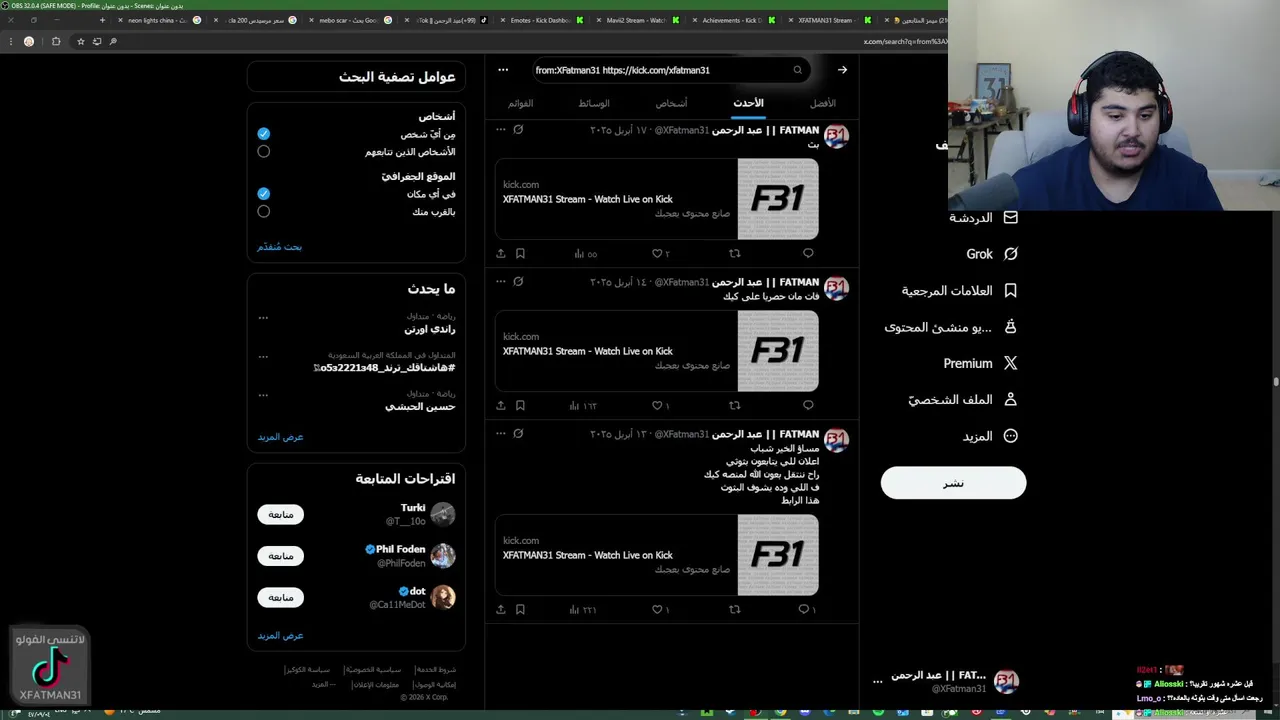This screenshot has height=720, width=1280.
Task: Open the kick.com link card on the 13 April tweet
Action: click(657, 555)
